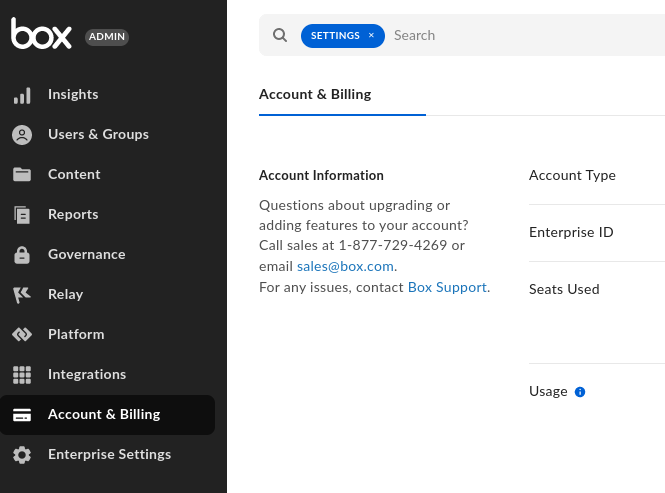Click the Governance lock icon

coord(22,255)
